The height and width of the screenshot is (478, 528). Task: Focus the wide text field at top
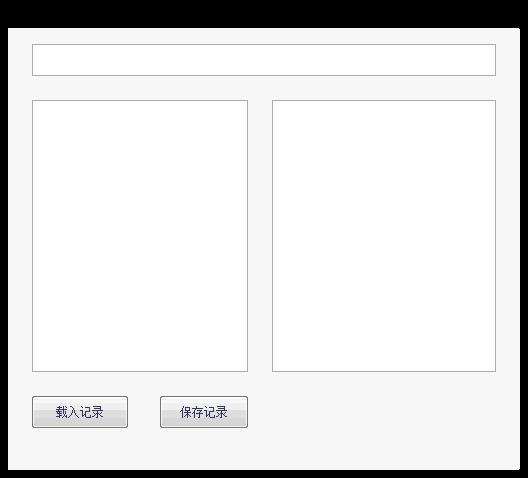[264, 60]
